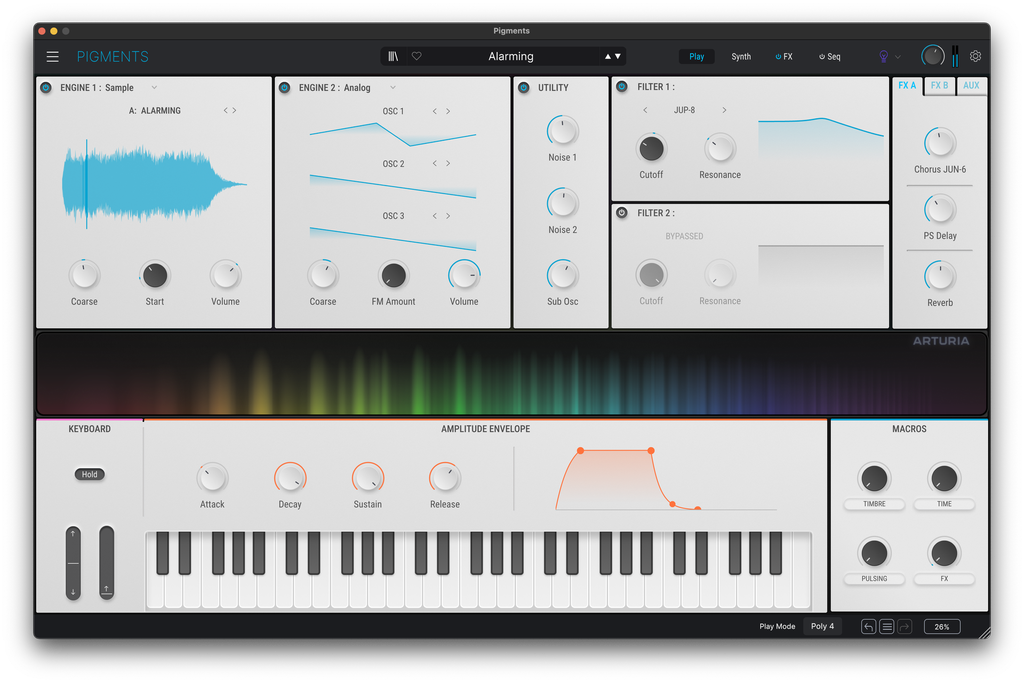
Task: Open the sound design tips lightbulb
Action: 884,57
